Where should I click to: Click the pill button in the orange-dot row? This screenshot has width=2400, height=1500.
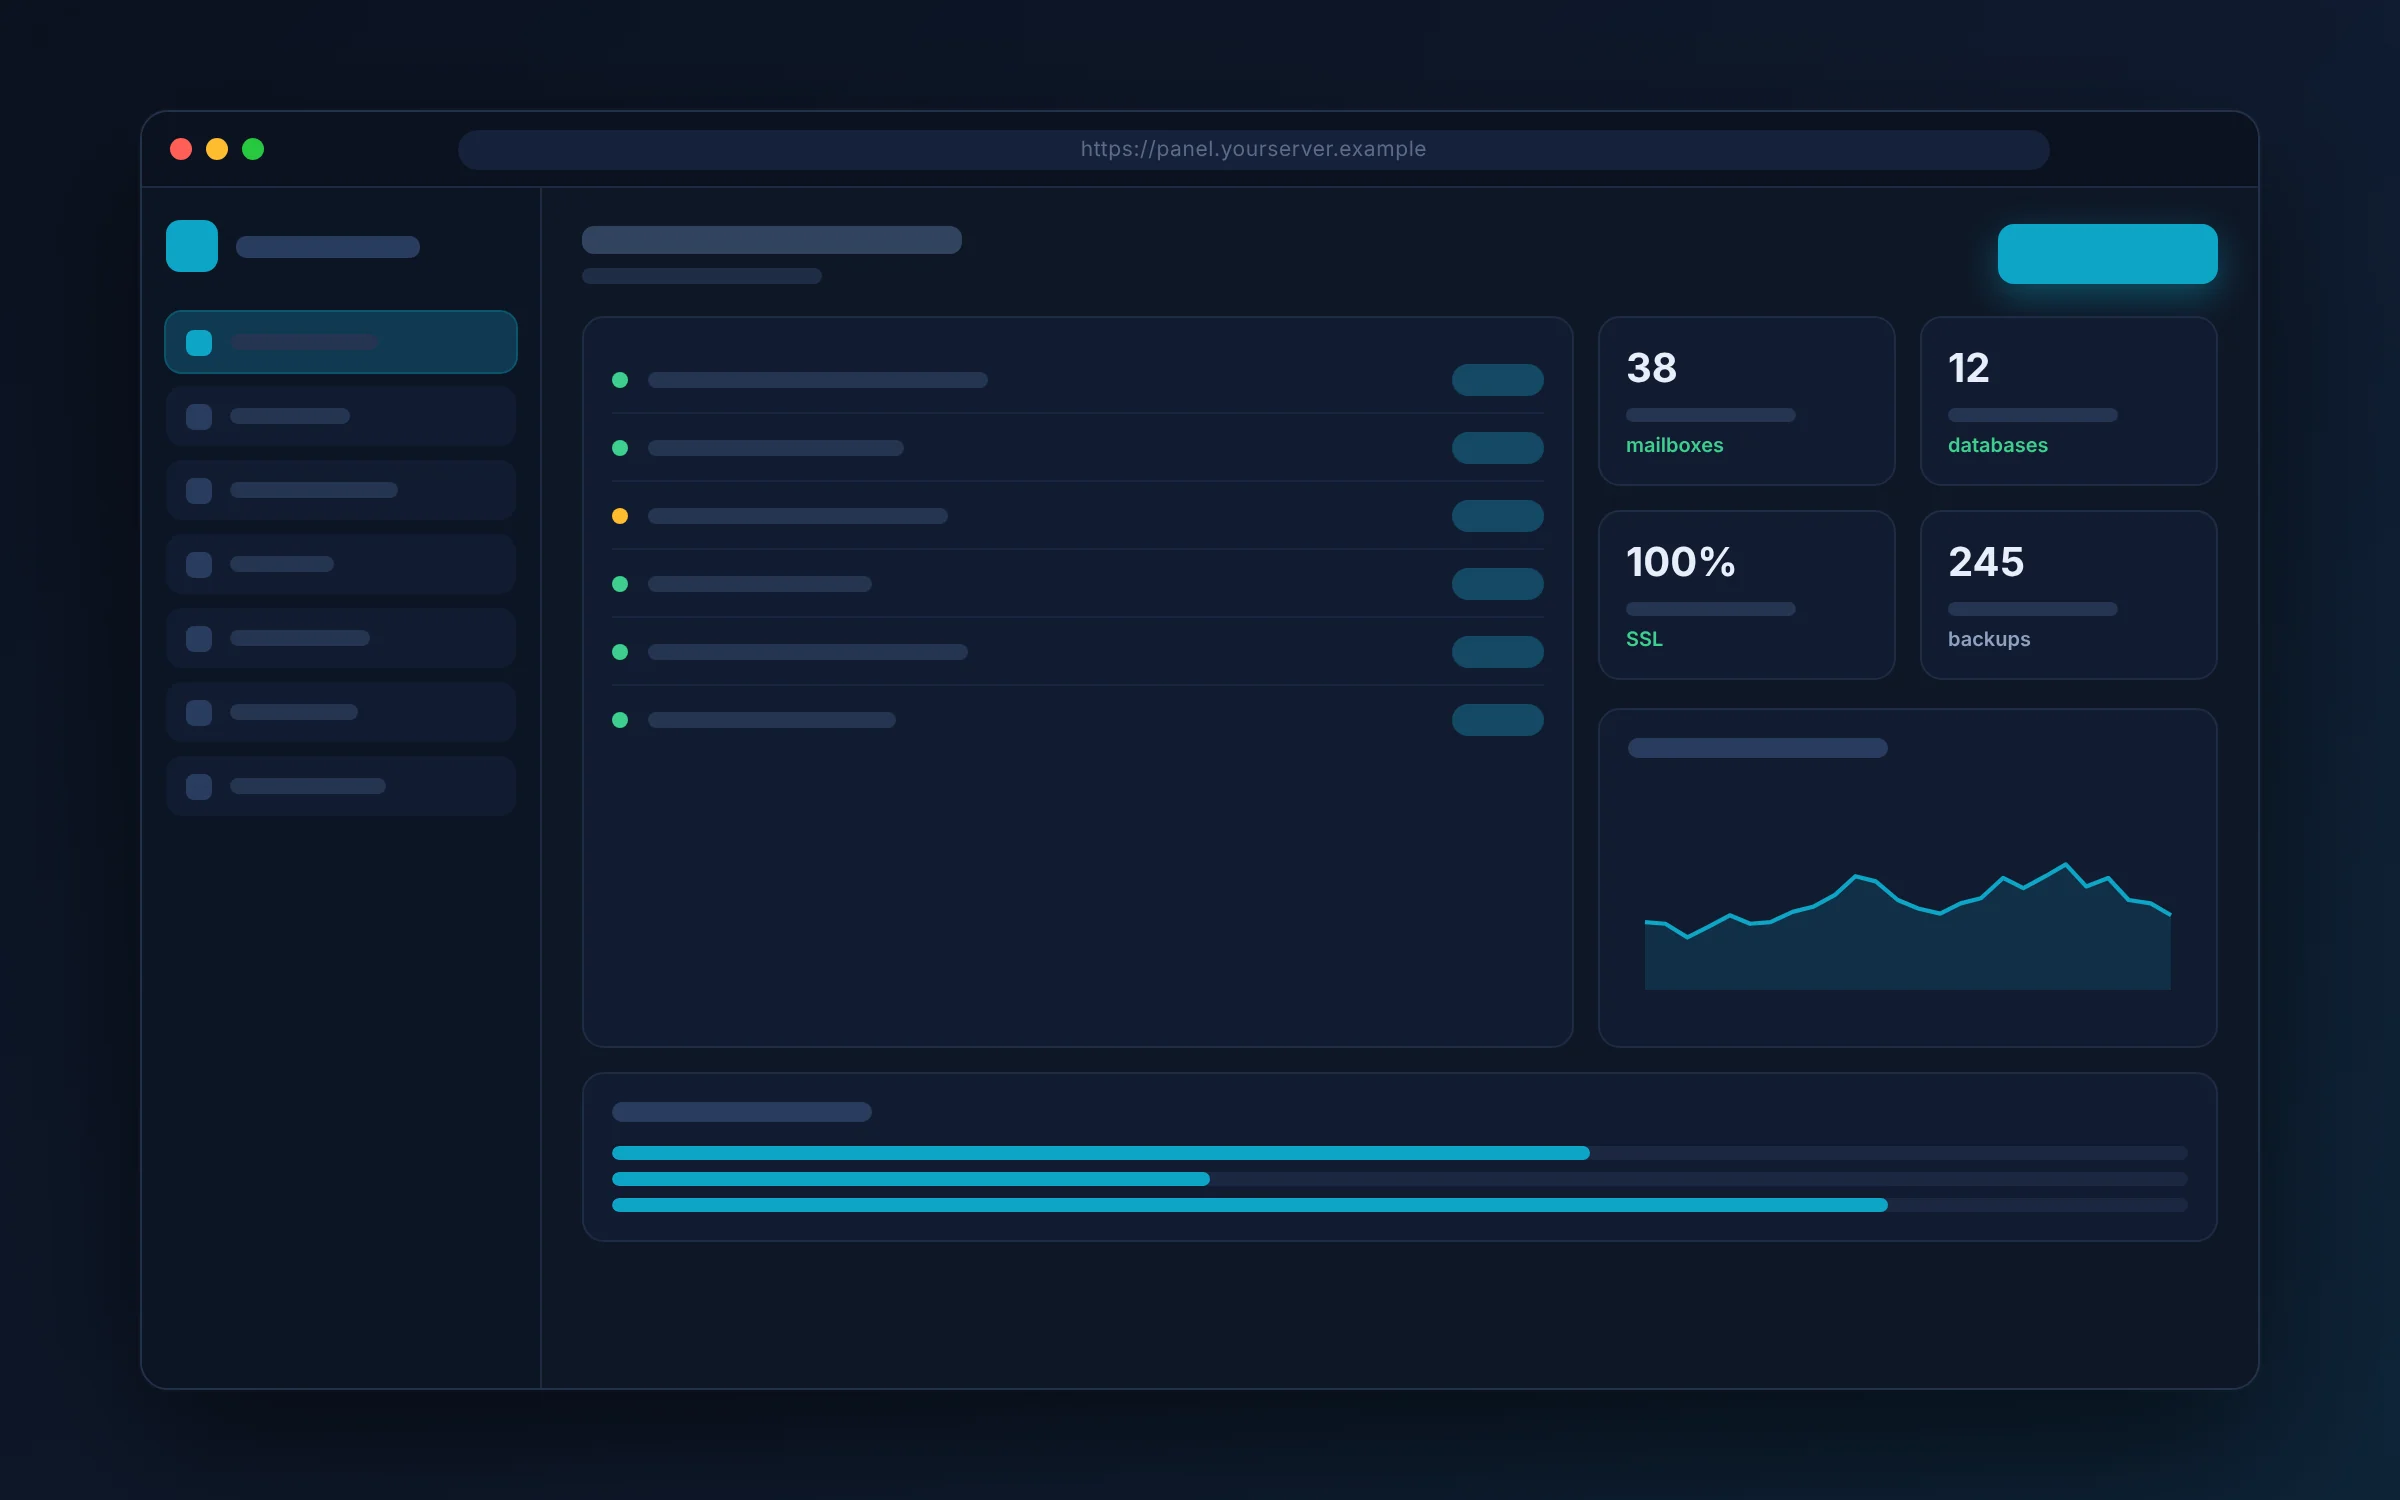1497,516
